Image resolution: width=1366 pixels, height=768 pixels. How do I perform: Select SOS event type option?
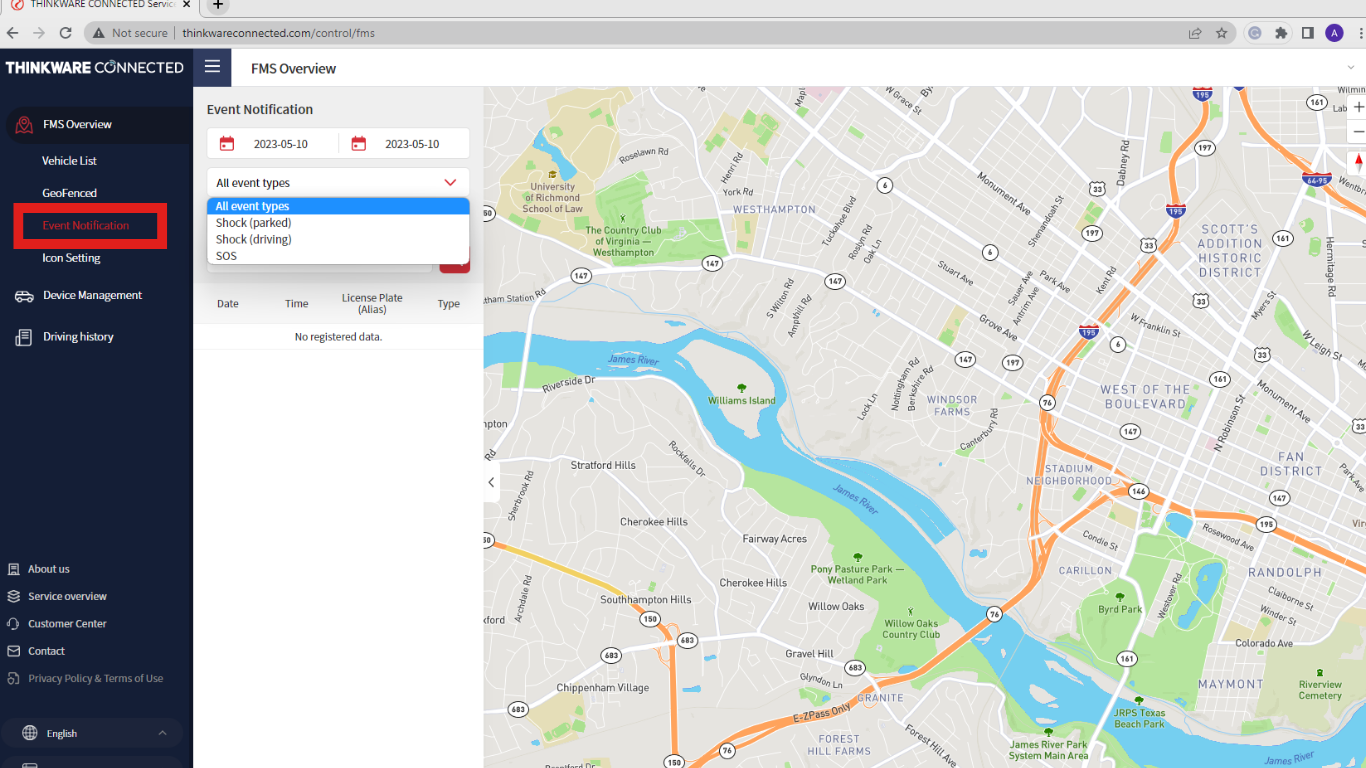coord(338,256)
